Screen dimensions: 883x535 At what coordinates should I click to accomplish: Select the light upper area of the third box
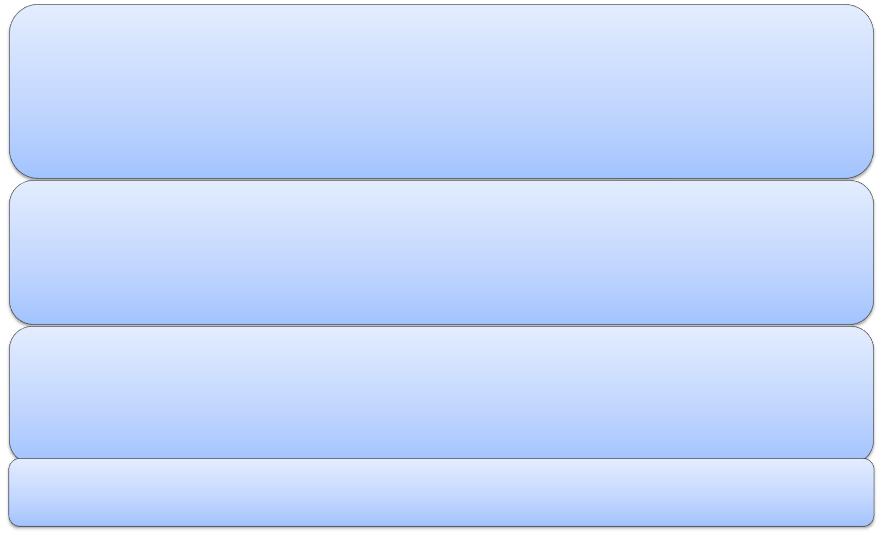[442, 349]
